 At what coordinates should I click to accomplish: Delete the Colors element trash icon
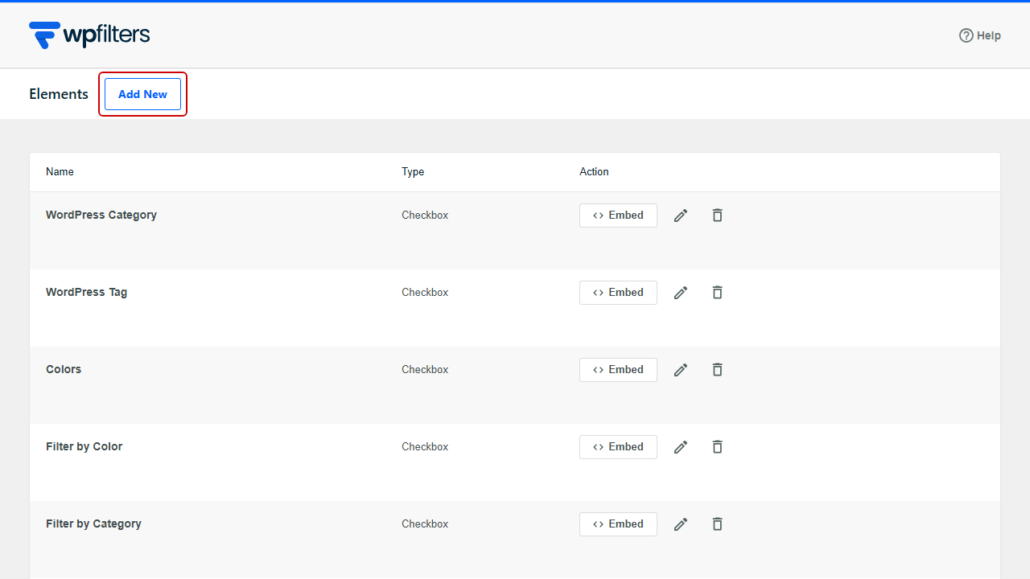coord(717,369)
